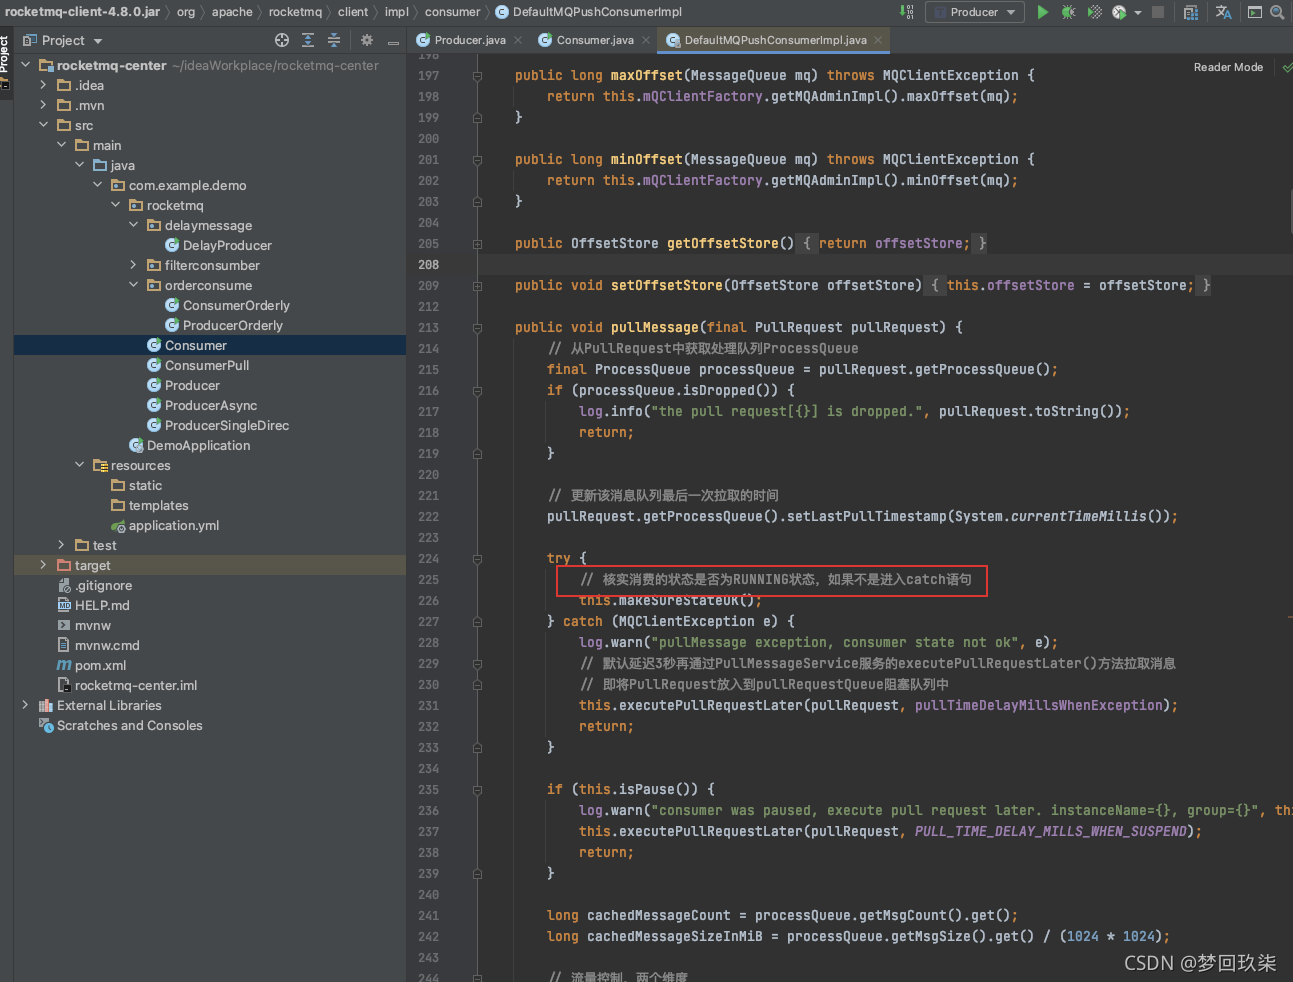Open the consumer breadcrumb at the top
This screenshot has width=1293, height=982.
(x=451, y=12)
